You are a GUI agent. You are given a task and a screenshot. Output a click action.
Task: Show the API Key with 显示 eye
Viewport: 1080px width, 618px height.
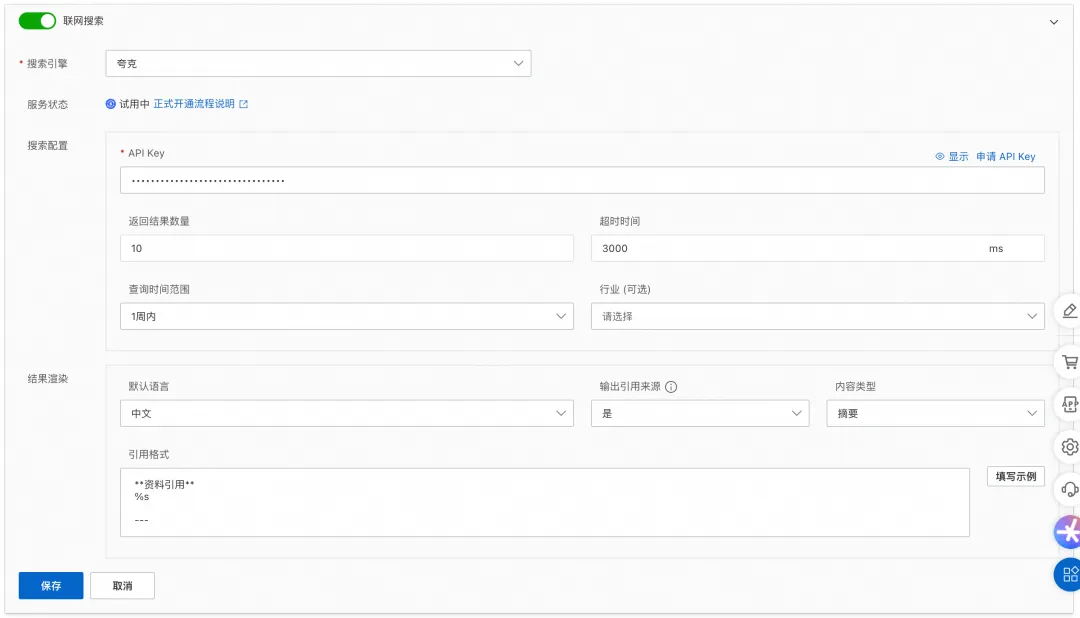pos(951,156)
